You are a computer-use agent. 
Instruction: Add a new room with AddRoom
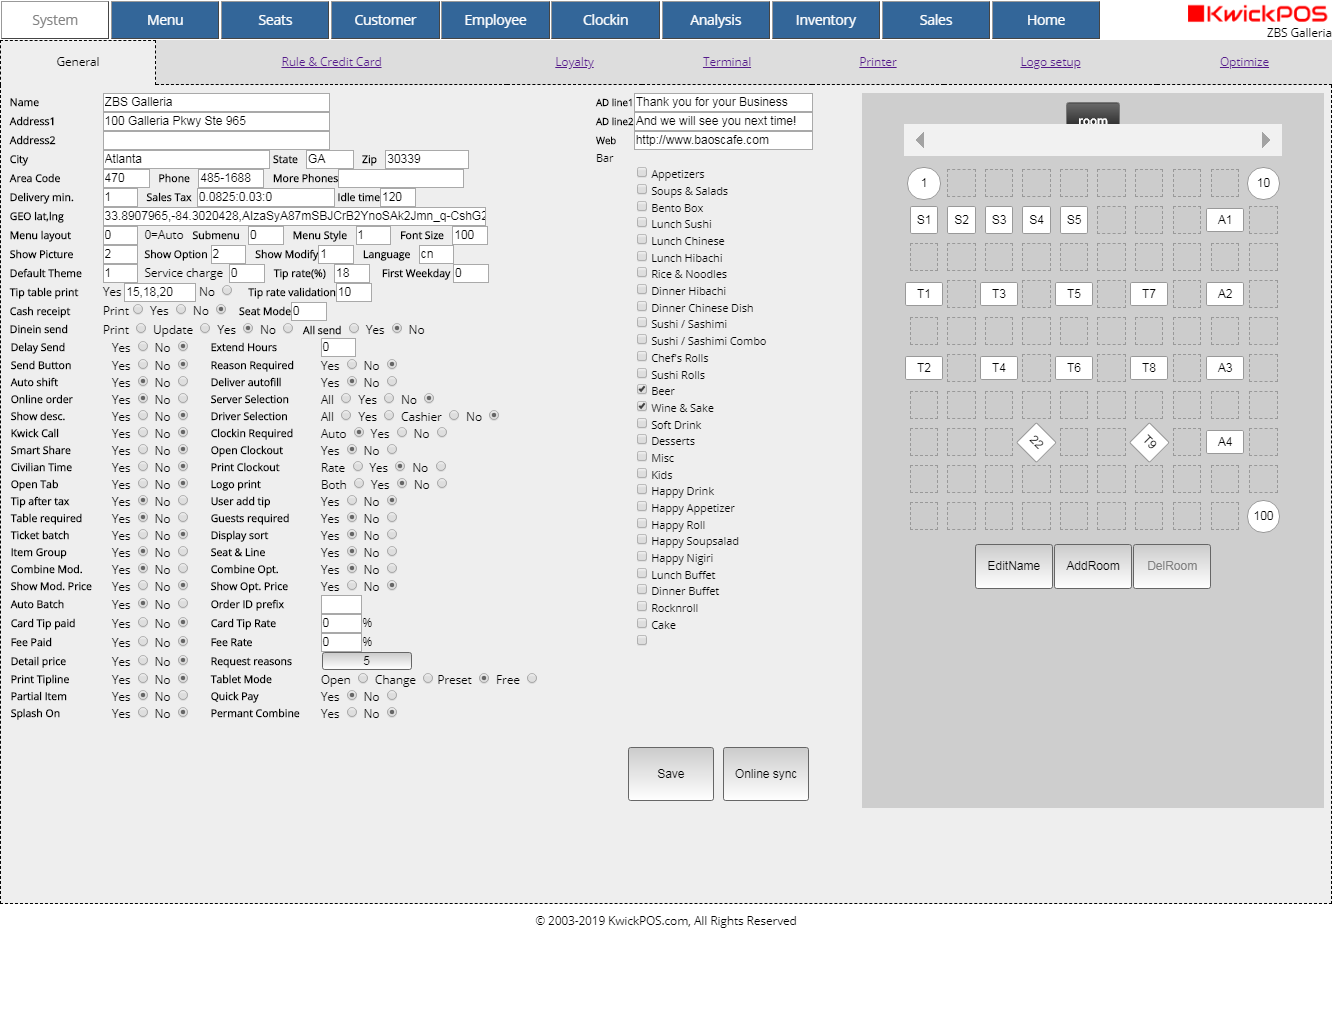click(x=1093, y=566)
